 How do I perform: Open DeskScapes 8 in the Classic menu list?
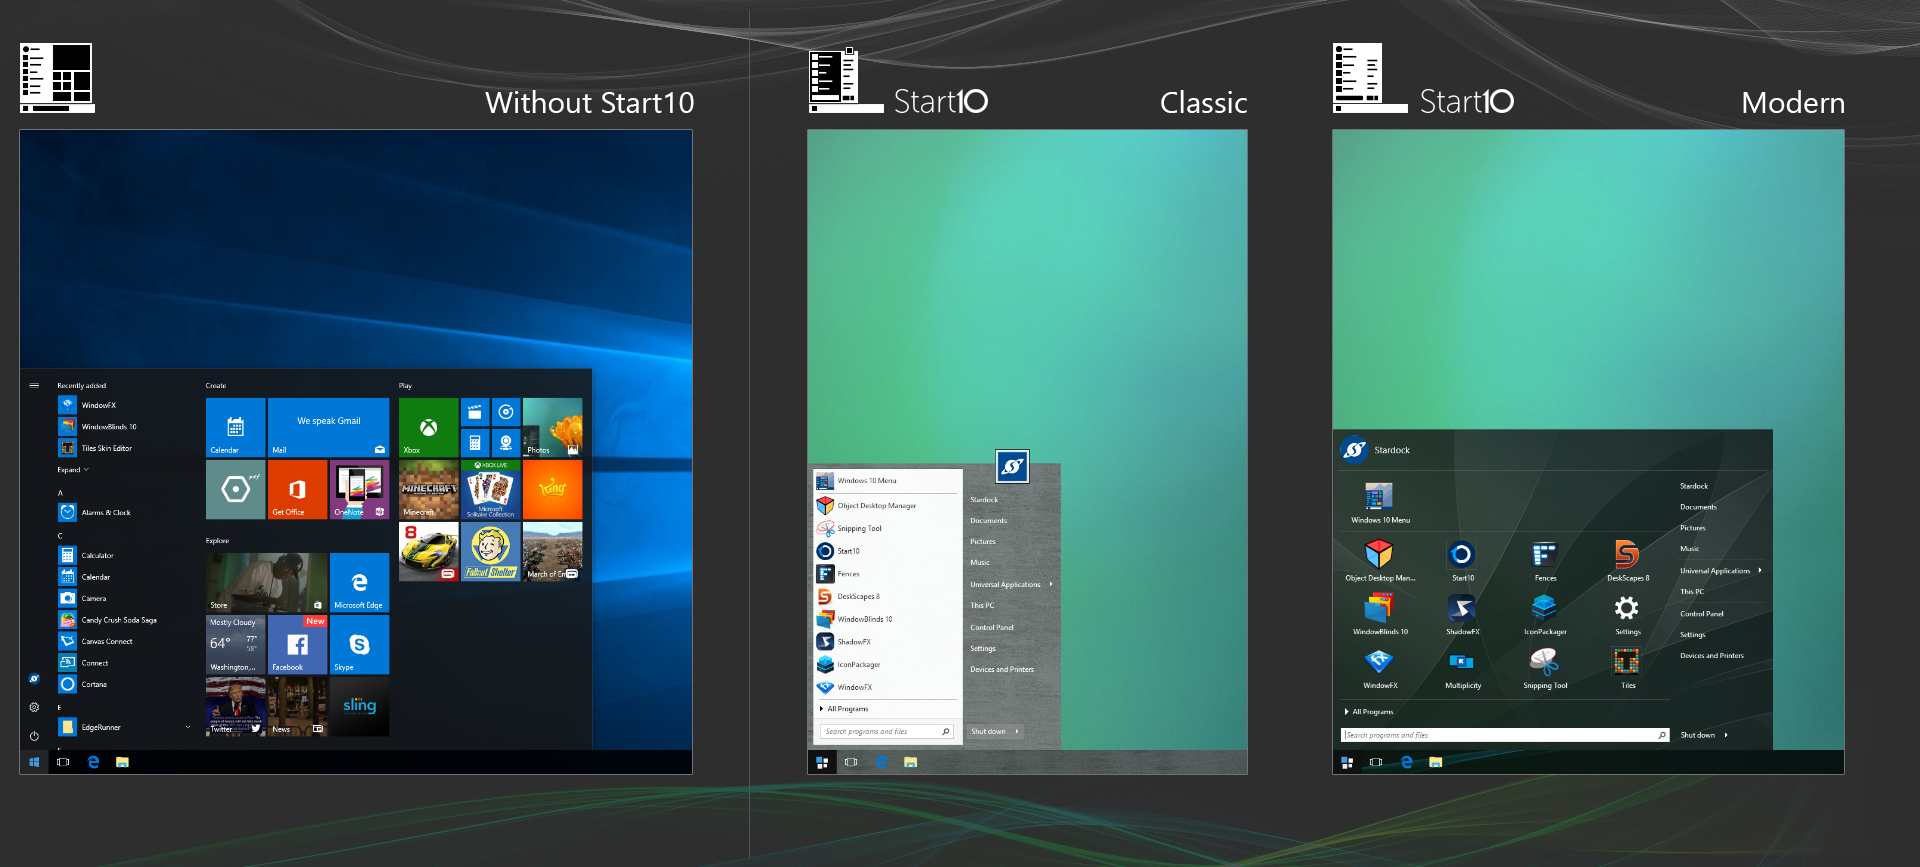858,597
